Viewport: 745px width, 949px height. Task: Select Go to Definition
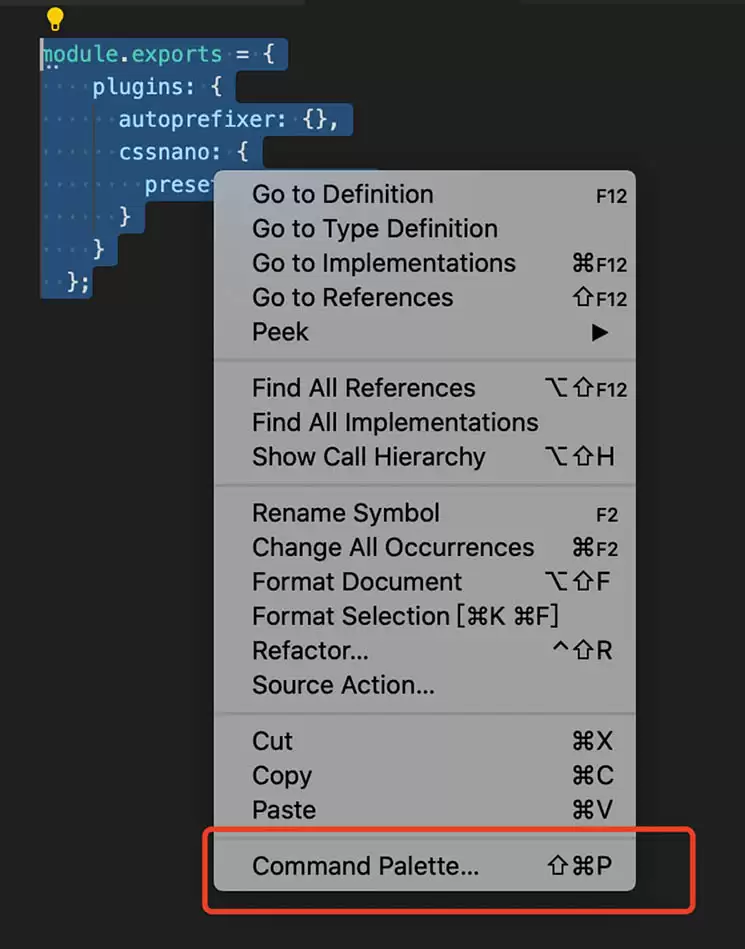pyautogui.click(x=341, y=194)
